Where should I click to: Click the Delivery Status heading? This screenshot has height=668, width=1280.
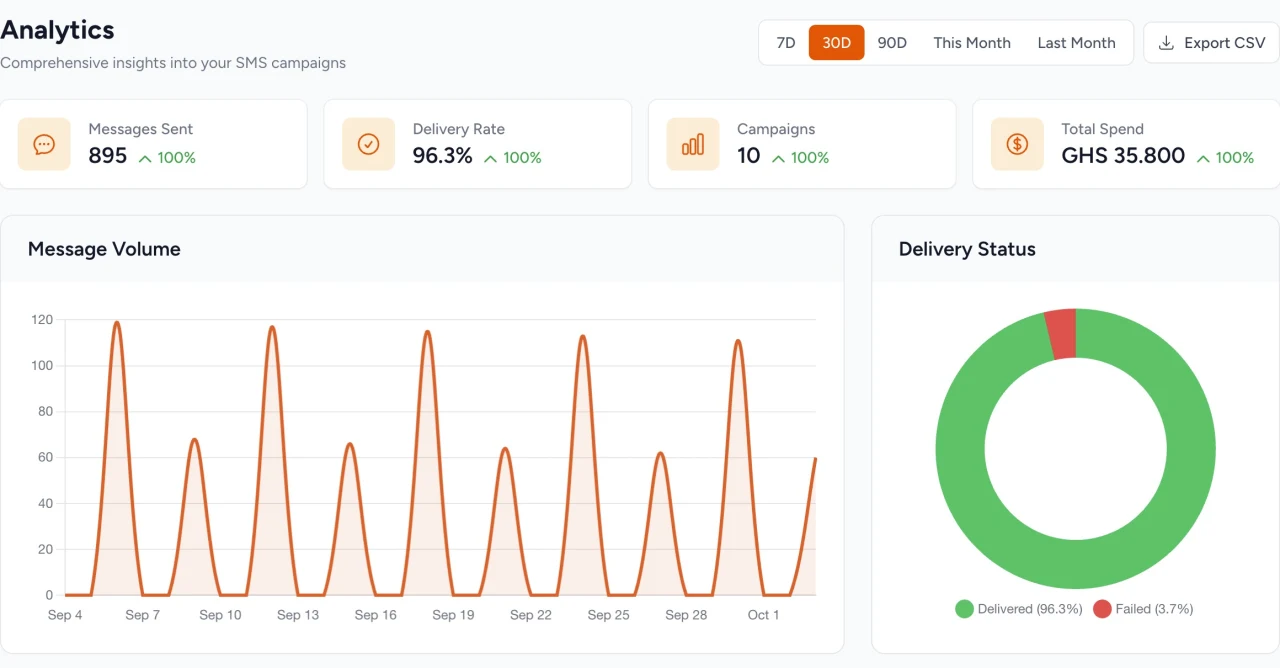click(967, 249)
